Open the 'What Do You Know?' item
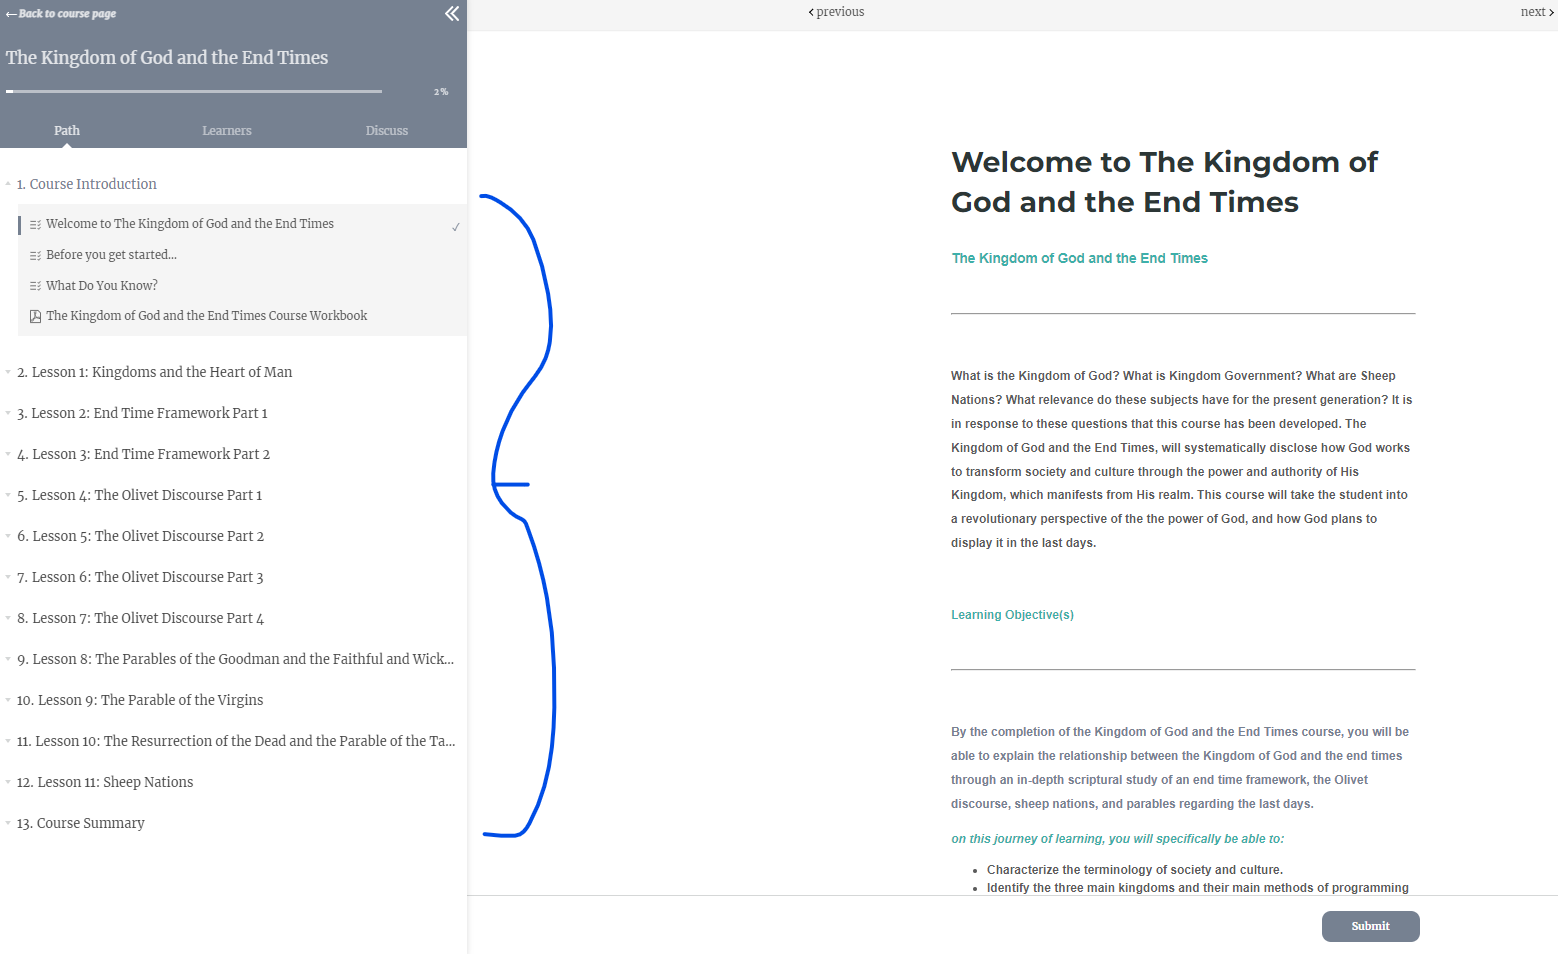1558x954 pixels. point(102,286)
